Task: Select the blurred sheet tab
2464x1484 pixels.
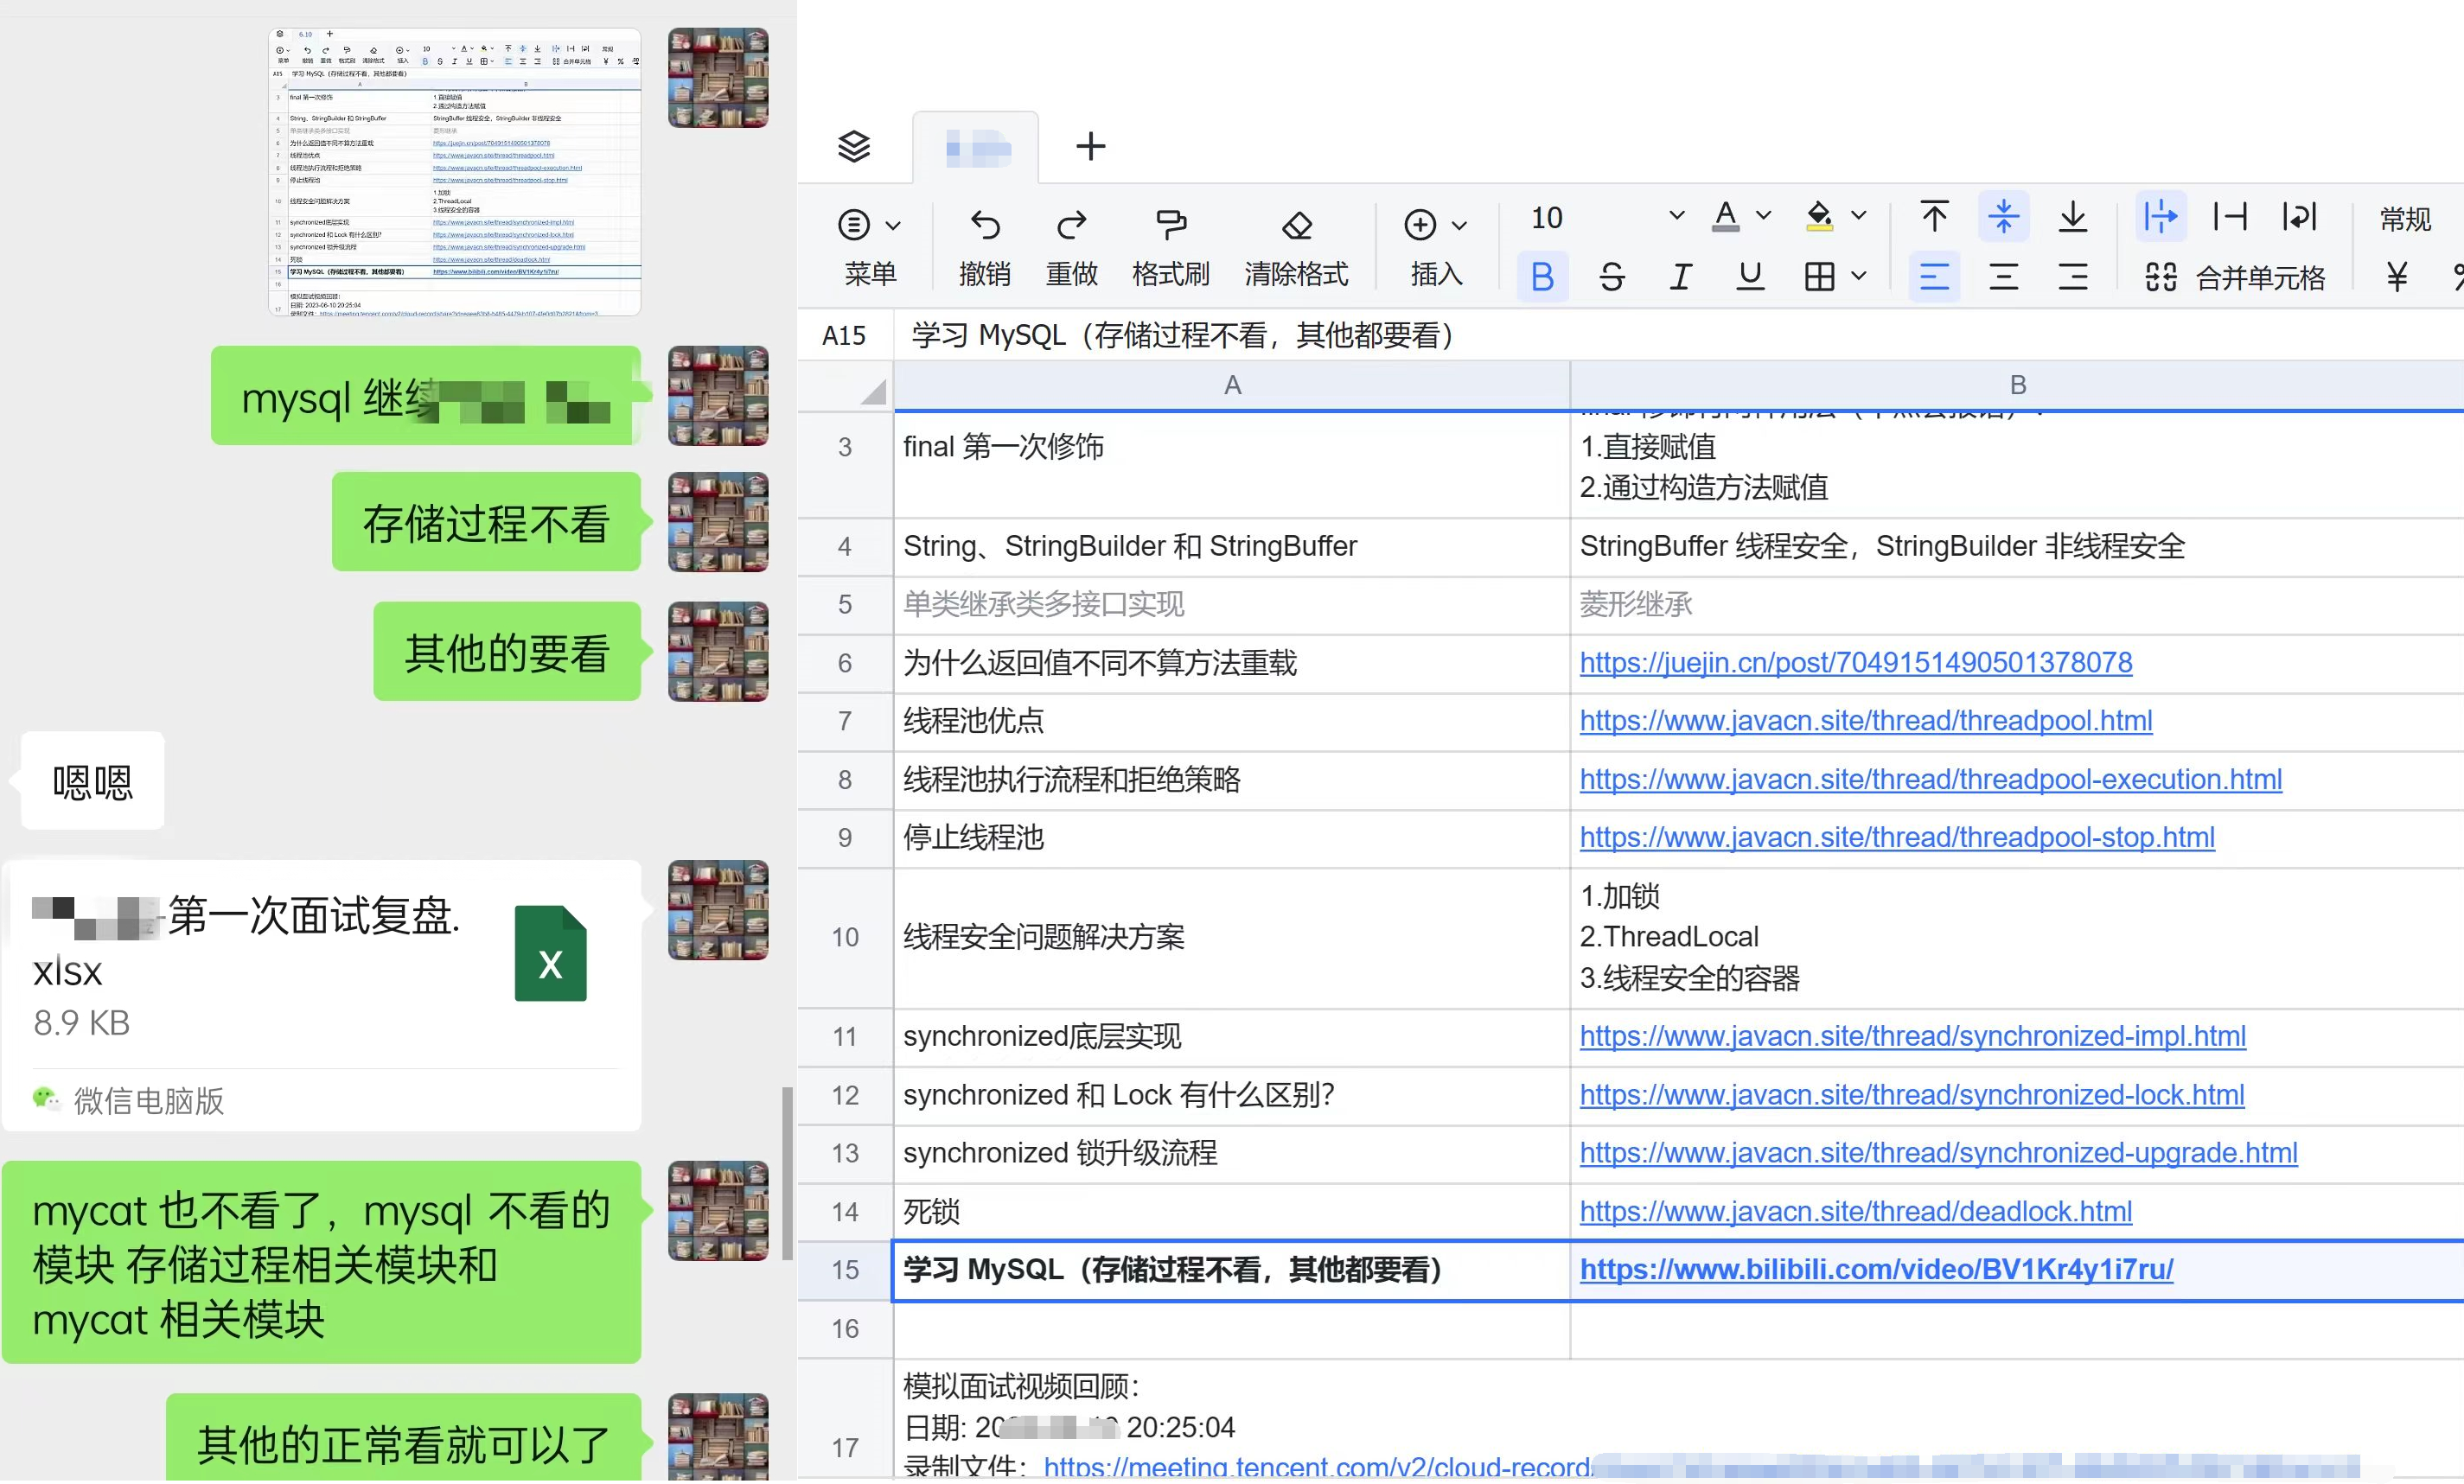Action: coord(976,149)
